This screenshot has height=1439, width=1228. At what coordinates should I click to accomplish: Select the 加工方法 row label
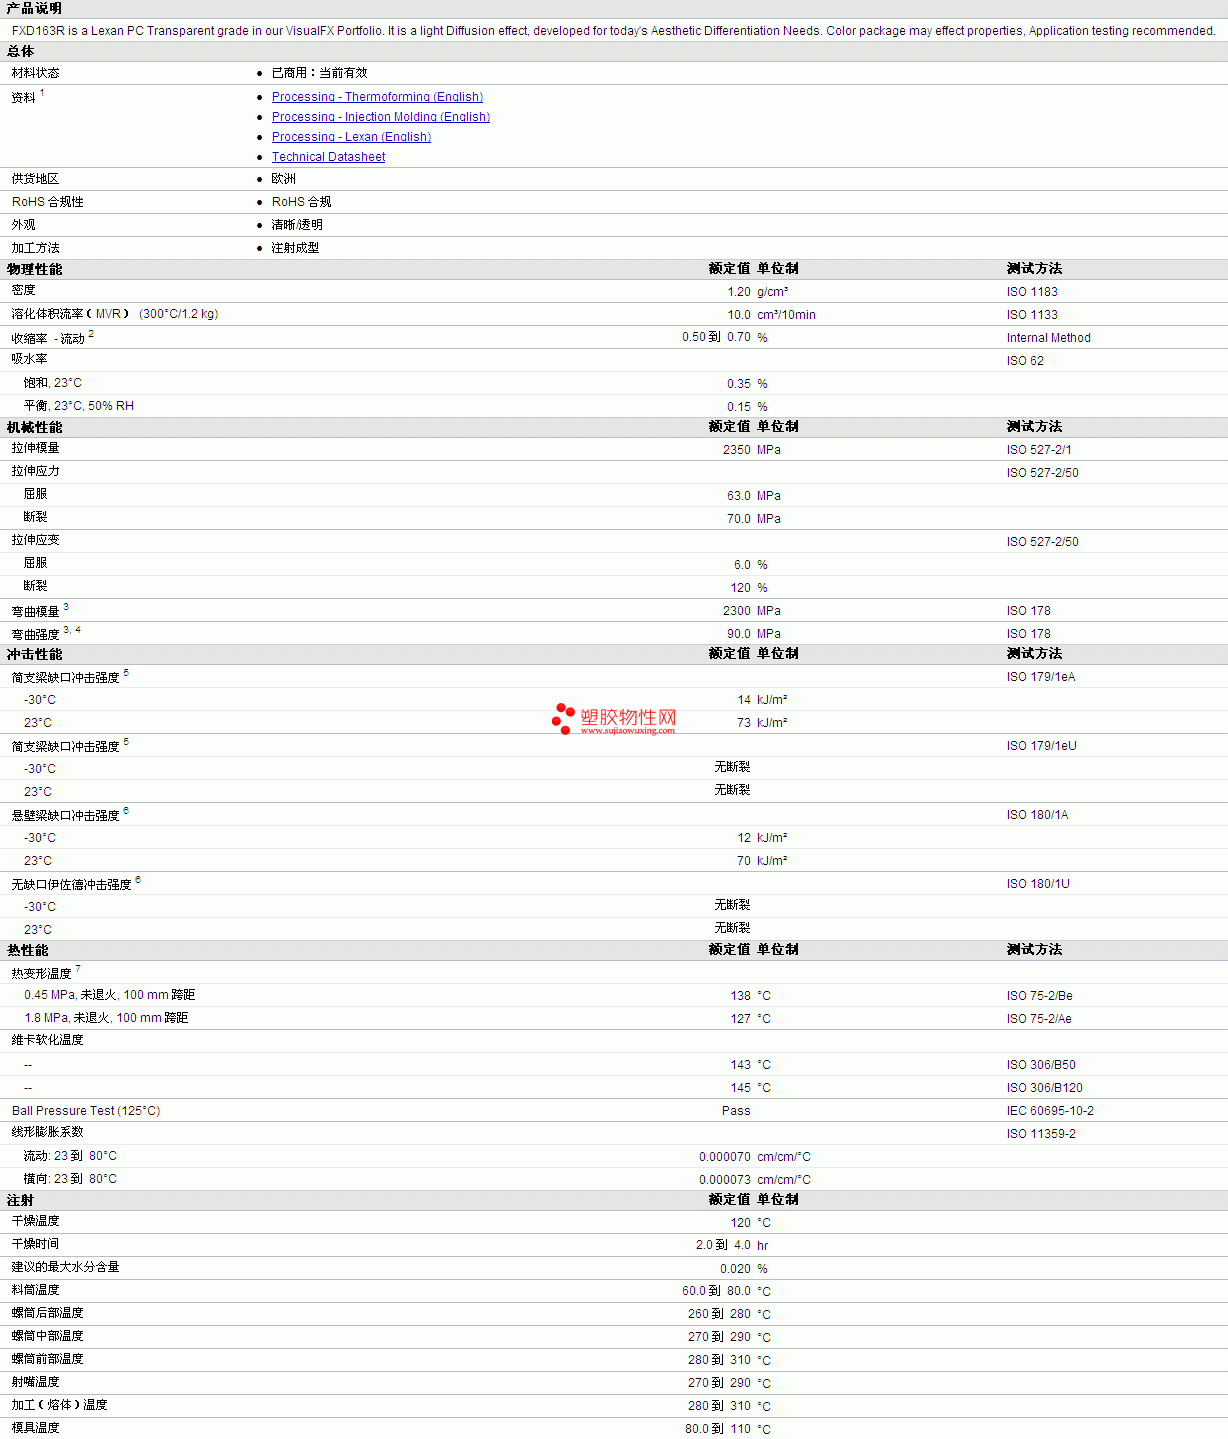coord(35,248)
